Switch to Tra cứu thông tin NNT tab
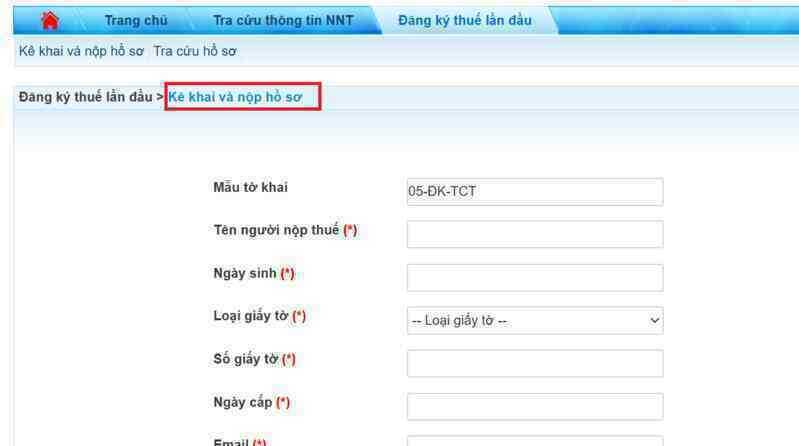Screen dimensions: 799x446 [283, 20]
